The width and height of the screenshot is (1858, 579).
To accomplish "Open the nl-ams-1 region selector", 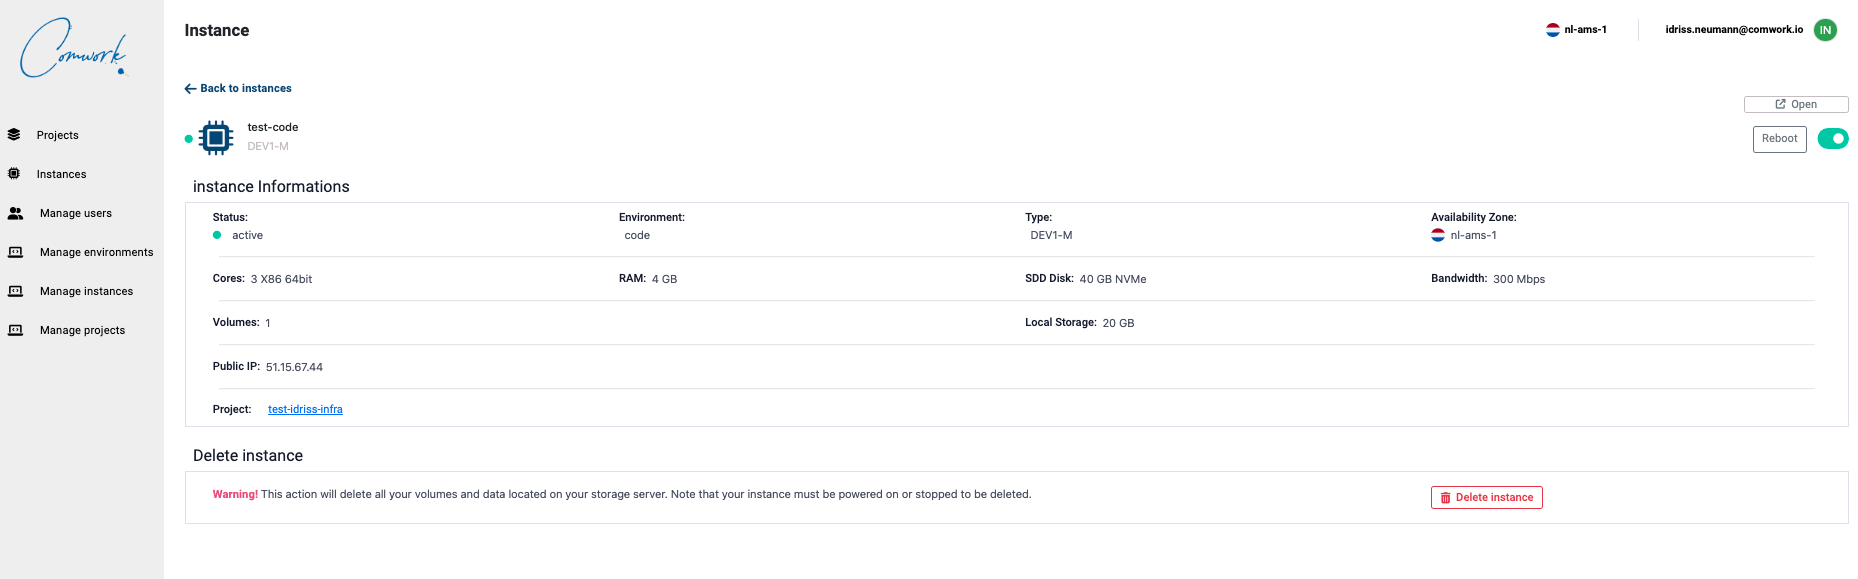I will pyautogui.click(x=1576, y=30).
